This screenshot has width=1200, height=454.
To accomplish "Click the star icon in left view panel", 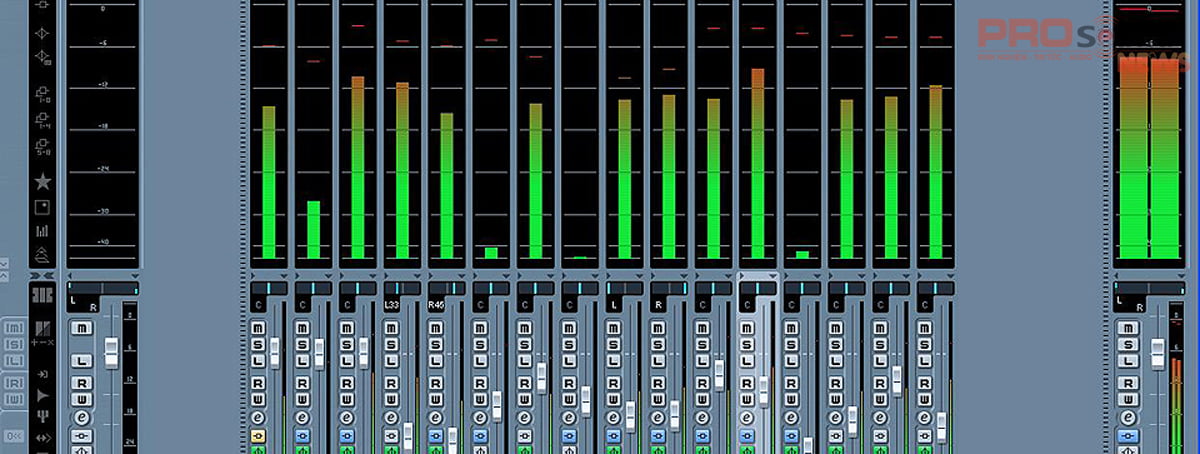I will coord(43,181).
